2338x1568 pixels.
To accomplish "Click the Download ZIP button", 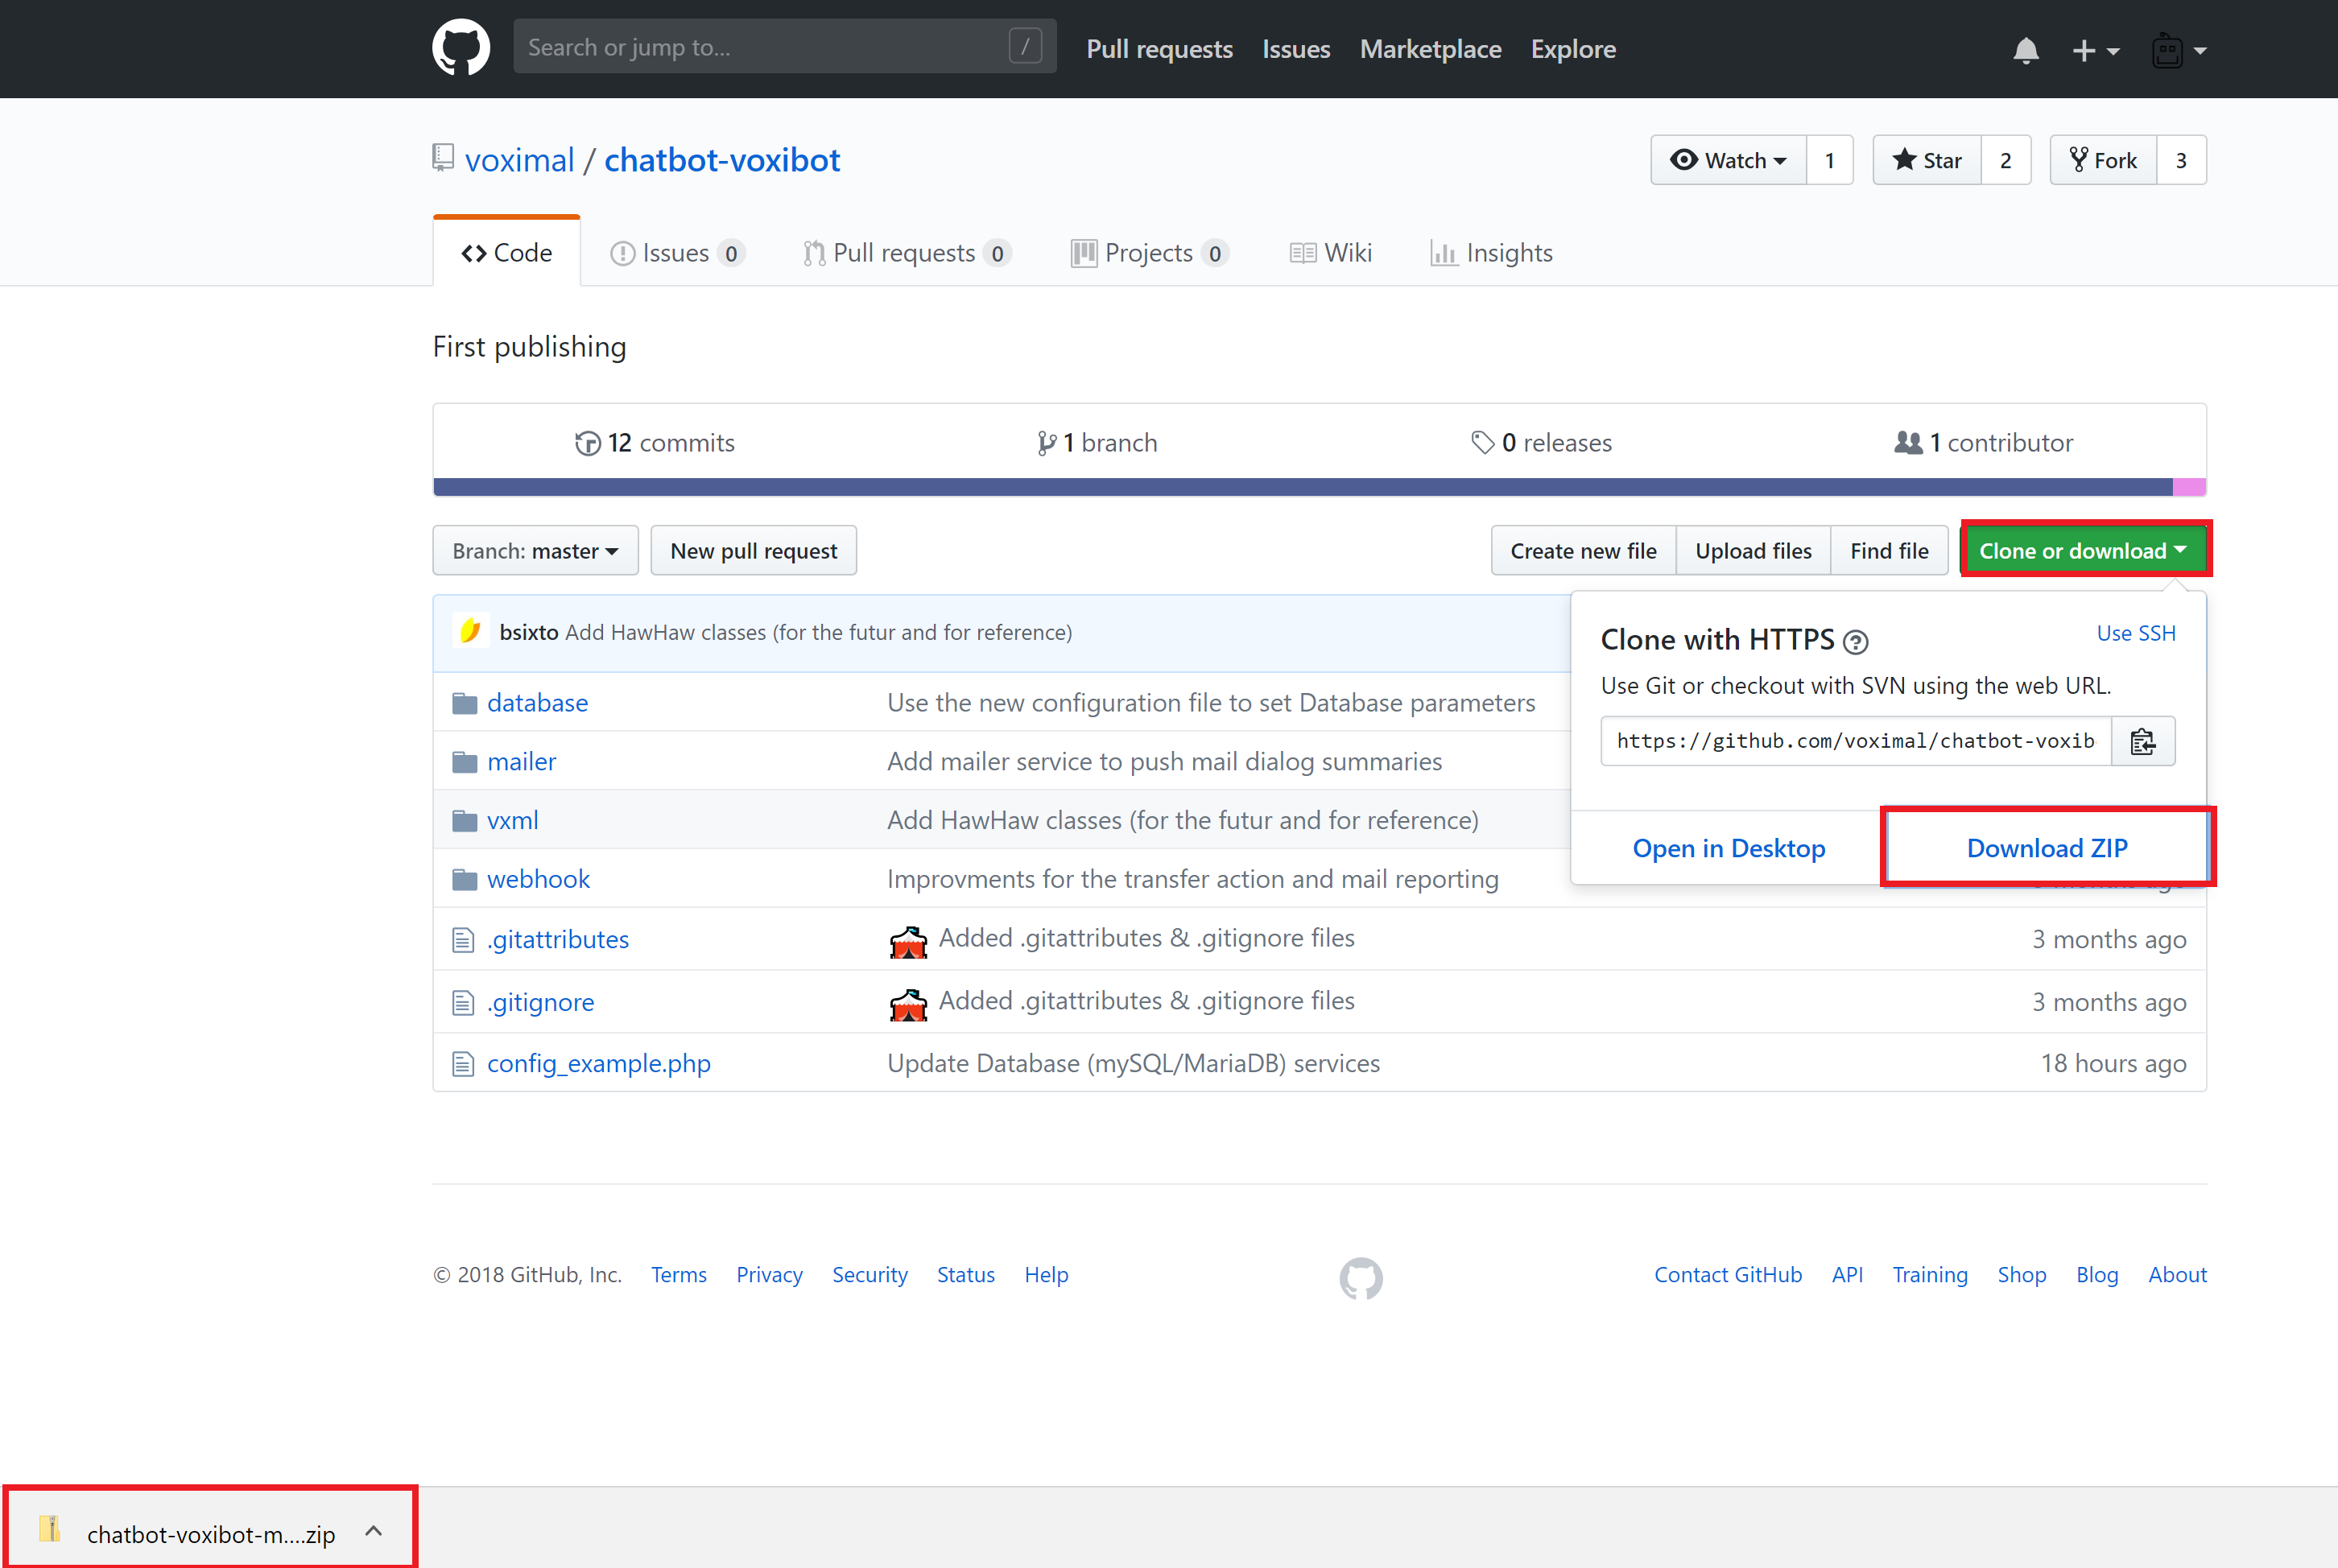I will tap(2046, 848).
